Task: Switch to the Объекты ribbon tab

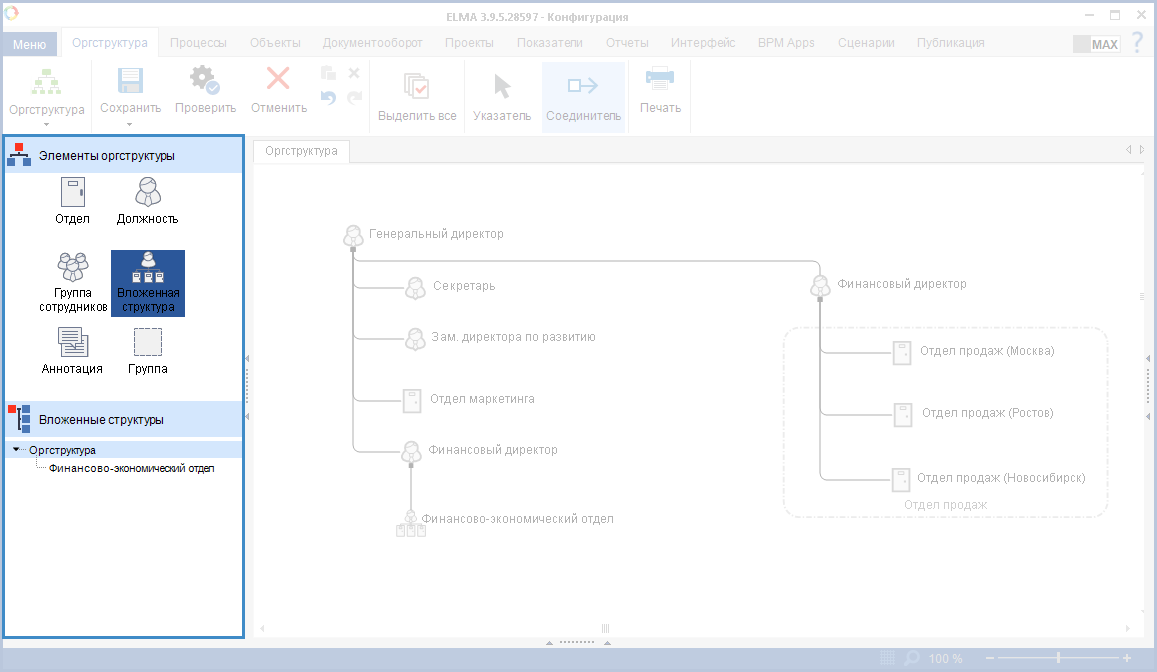Action: click(x=275, y=43)
